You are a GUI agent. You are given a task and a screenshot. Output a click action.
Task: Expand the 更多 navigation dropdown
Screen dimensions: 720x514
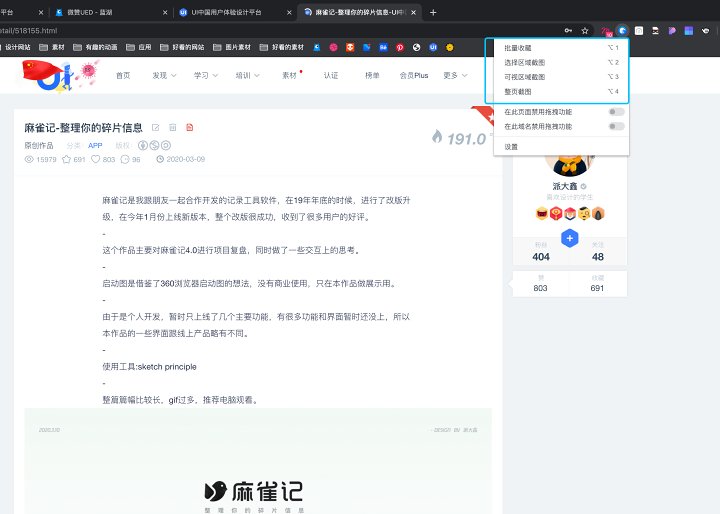click(455, 75)
